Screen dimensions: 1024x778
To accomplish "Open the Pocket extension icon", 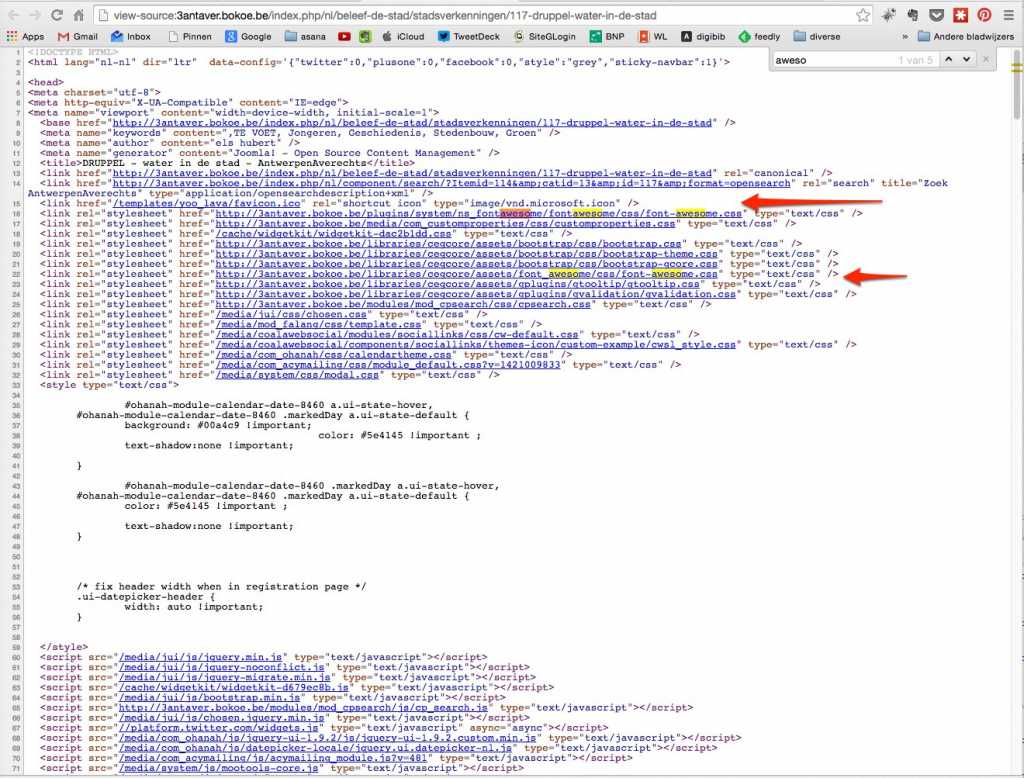I will (x=936, y=15).
